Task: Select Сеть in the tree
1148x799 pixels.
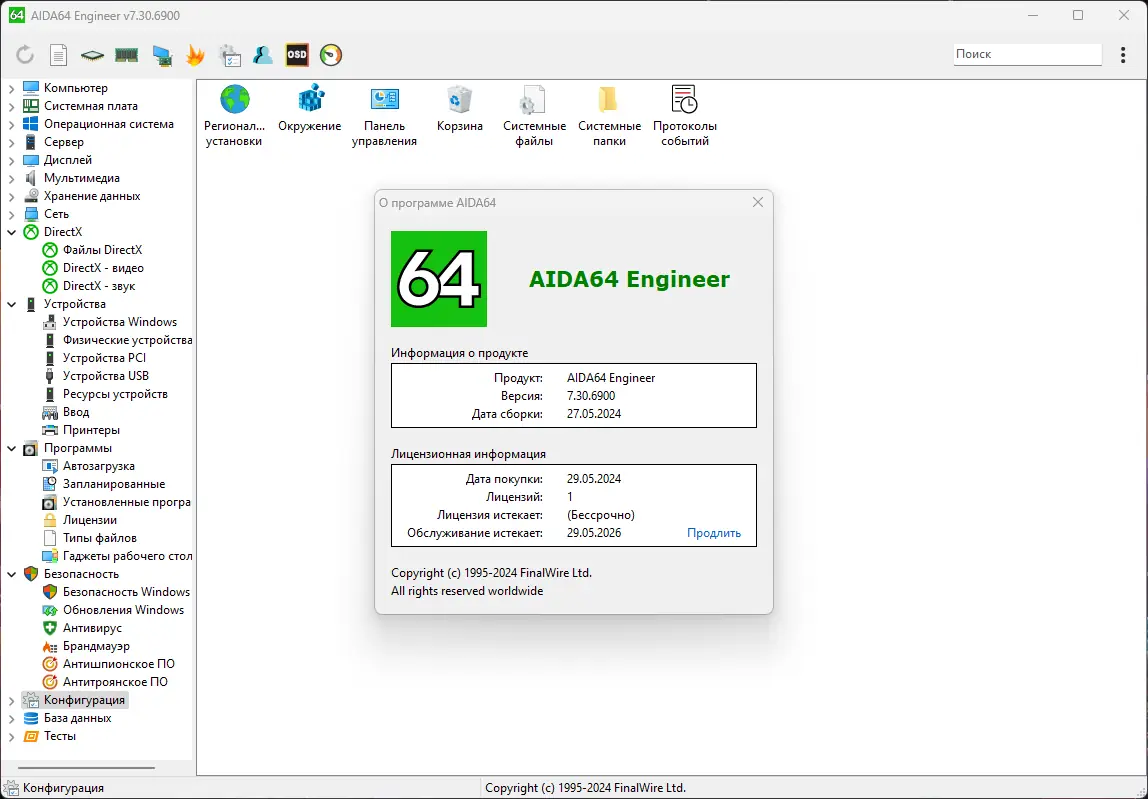Action: pos(56,214)
